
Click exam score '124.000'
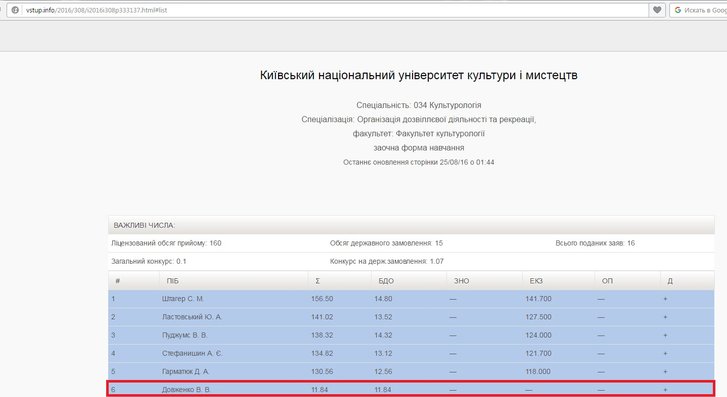(x=538, y=335)
